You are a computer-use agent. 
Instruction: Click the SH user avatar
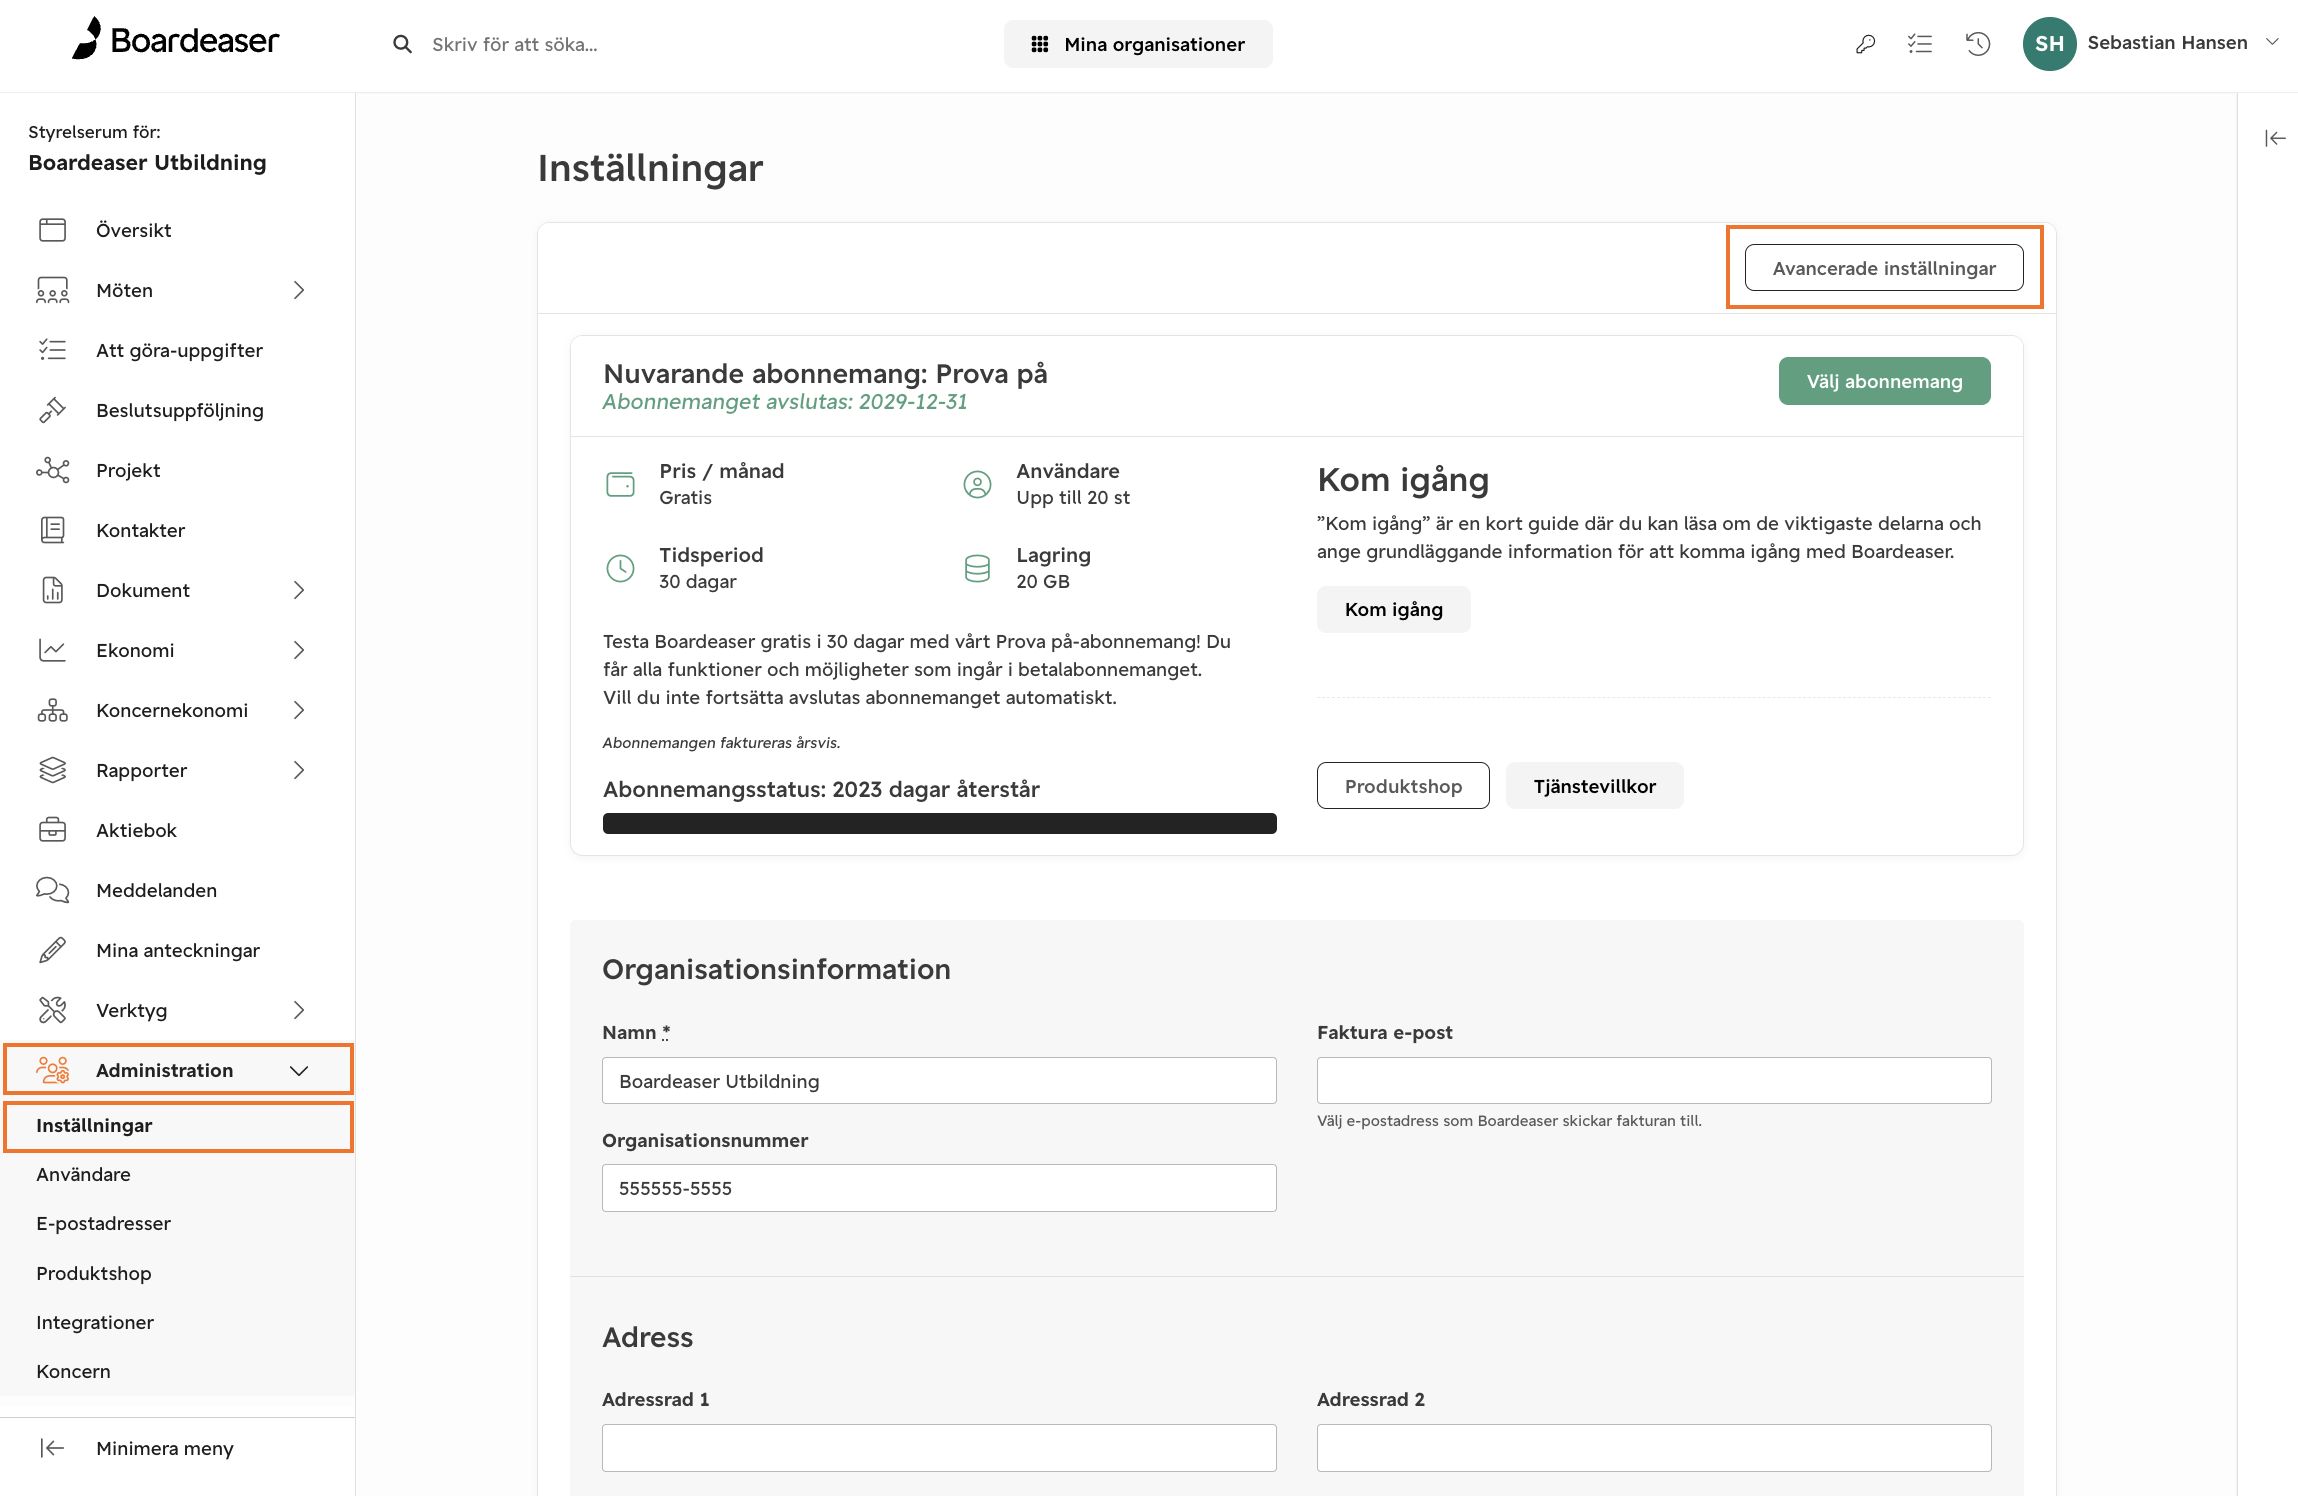(2049, 44)
